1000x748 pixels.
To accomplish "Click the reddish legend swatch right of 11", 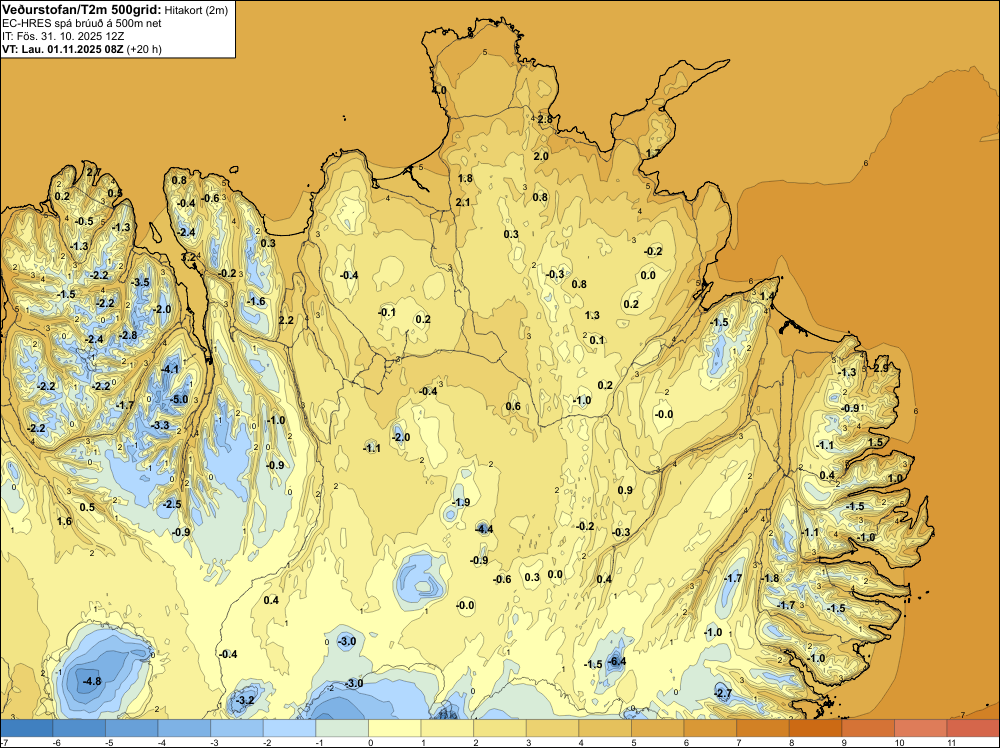I will [973, 728].
